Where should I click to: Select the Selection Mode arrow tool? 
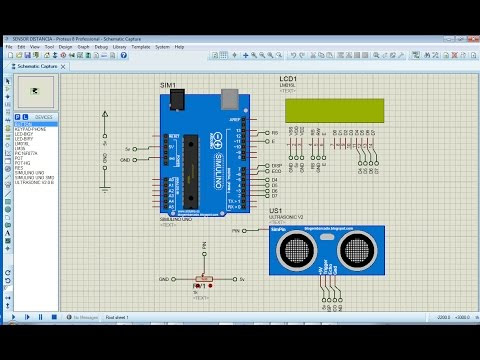[x=8, y=81]
